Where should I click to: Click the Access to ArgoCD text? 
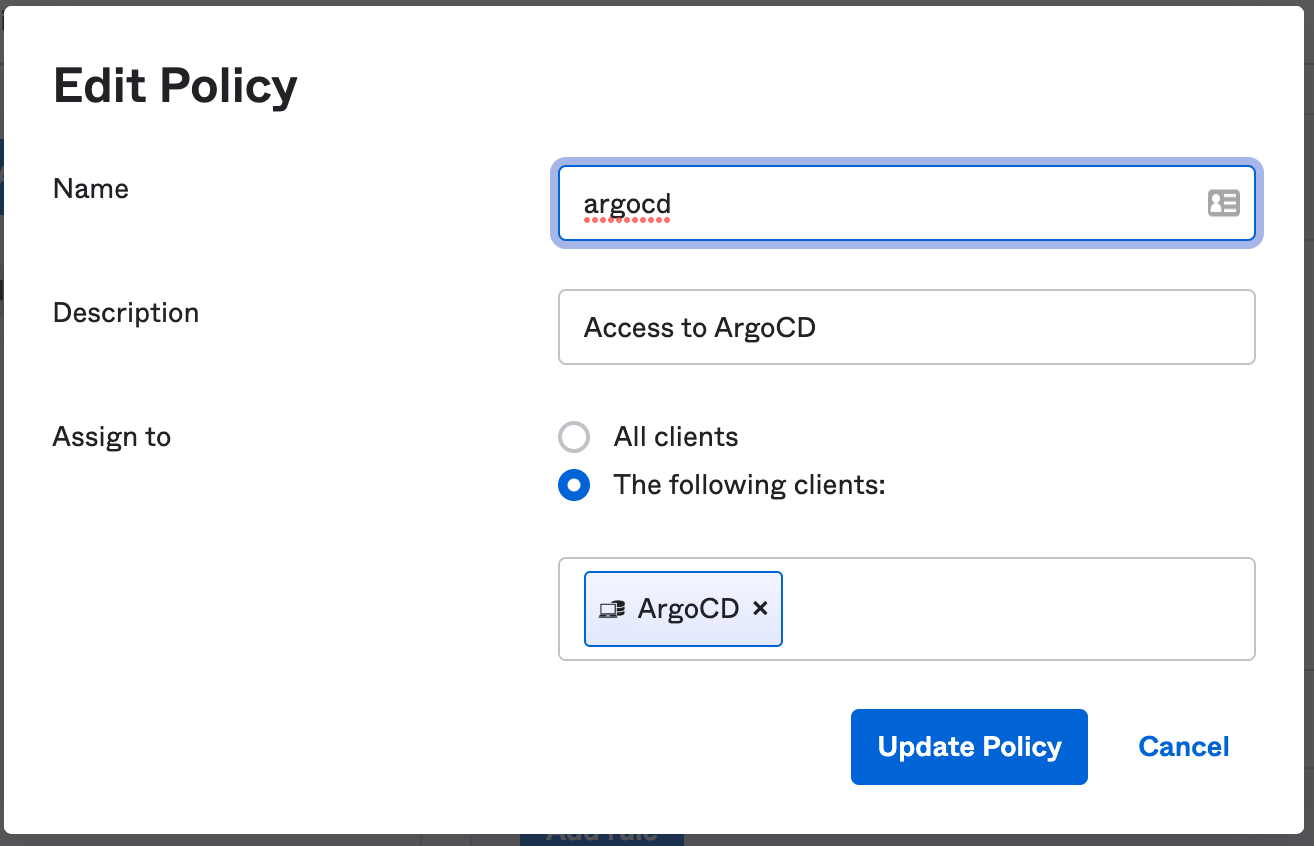click(x=700, y=328)
